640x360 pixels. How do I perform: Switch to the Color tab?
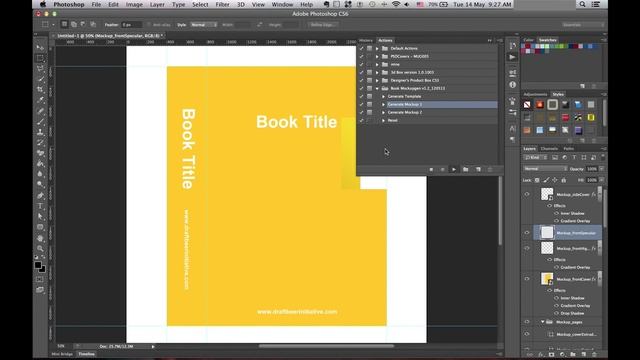coord(529,40)
